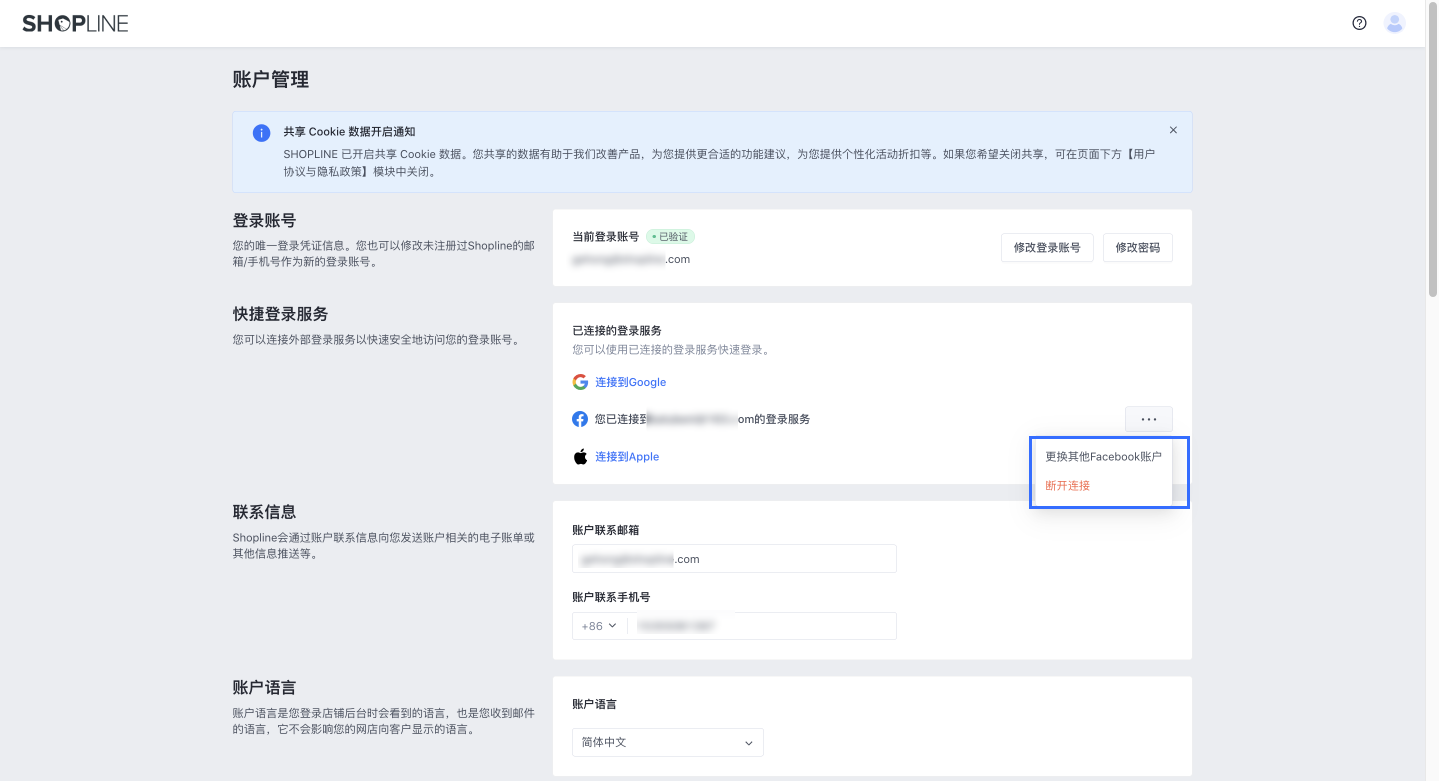This screenshot has height=781, width=1439.
Task: Click the blue info icon in the Cookie notice
Action: [261, 131]
